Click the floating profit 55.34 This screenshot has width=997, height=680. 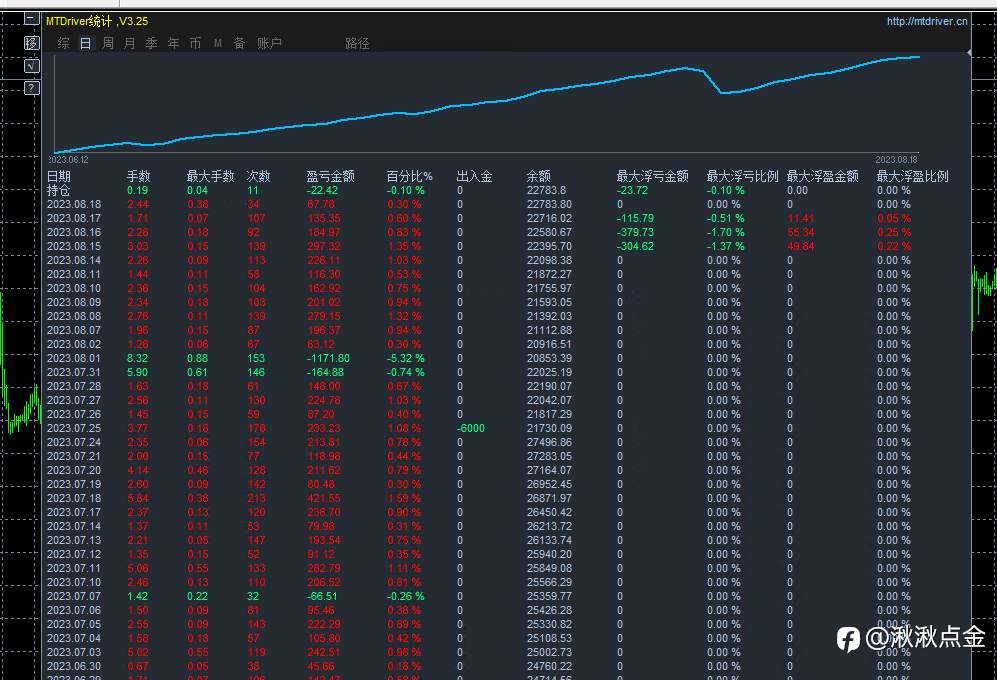pyautogui.click(x=801, y=232)
